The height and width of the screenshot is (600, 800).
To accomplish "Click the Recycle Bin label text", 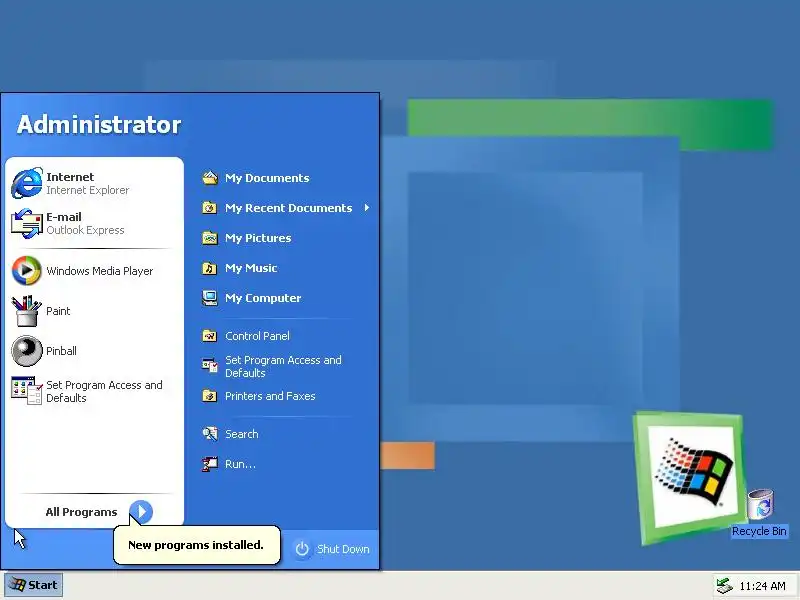I will point(759,531).
